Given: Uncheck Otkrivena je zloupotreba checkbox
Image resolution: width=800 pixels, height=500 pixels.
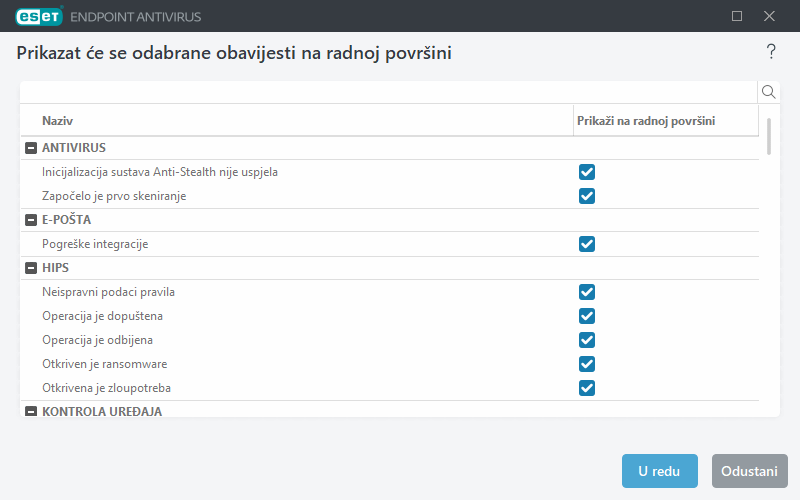Looking at the screenshot, I should click(587, 388).
